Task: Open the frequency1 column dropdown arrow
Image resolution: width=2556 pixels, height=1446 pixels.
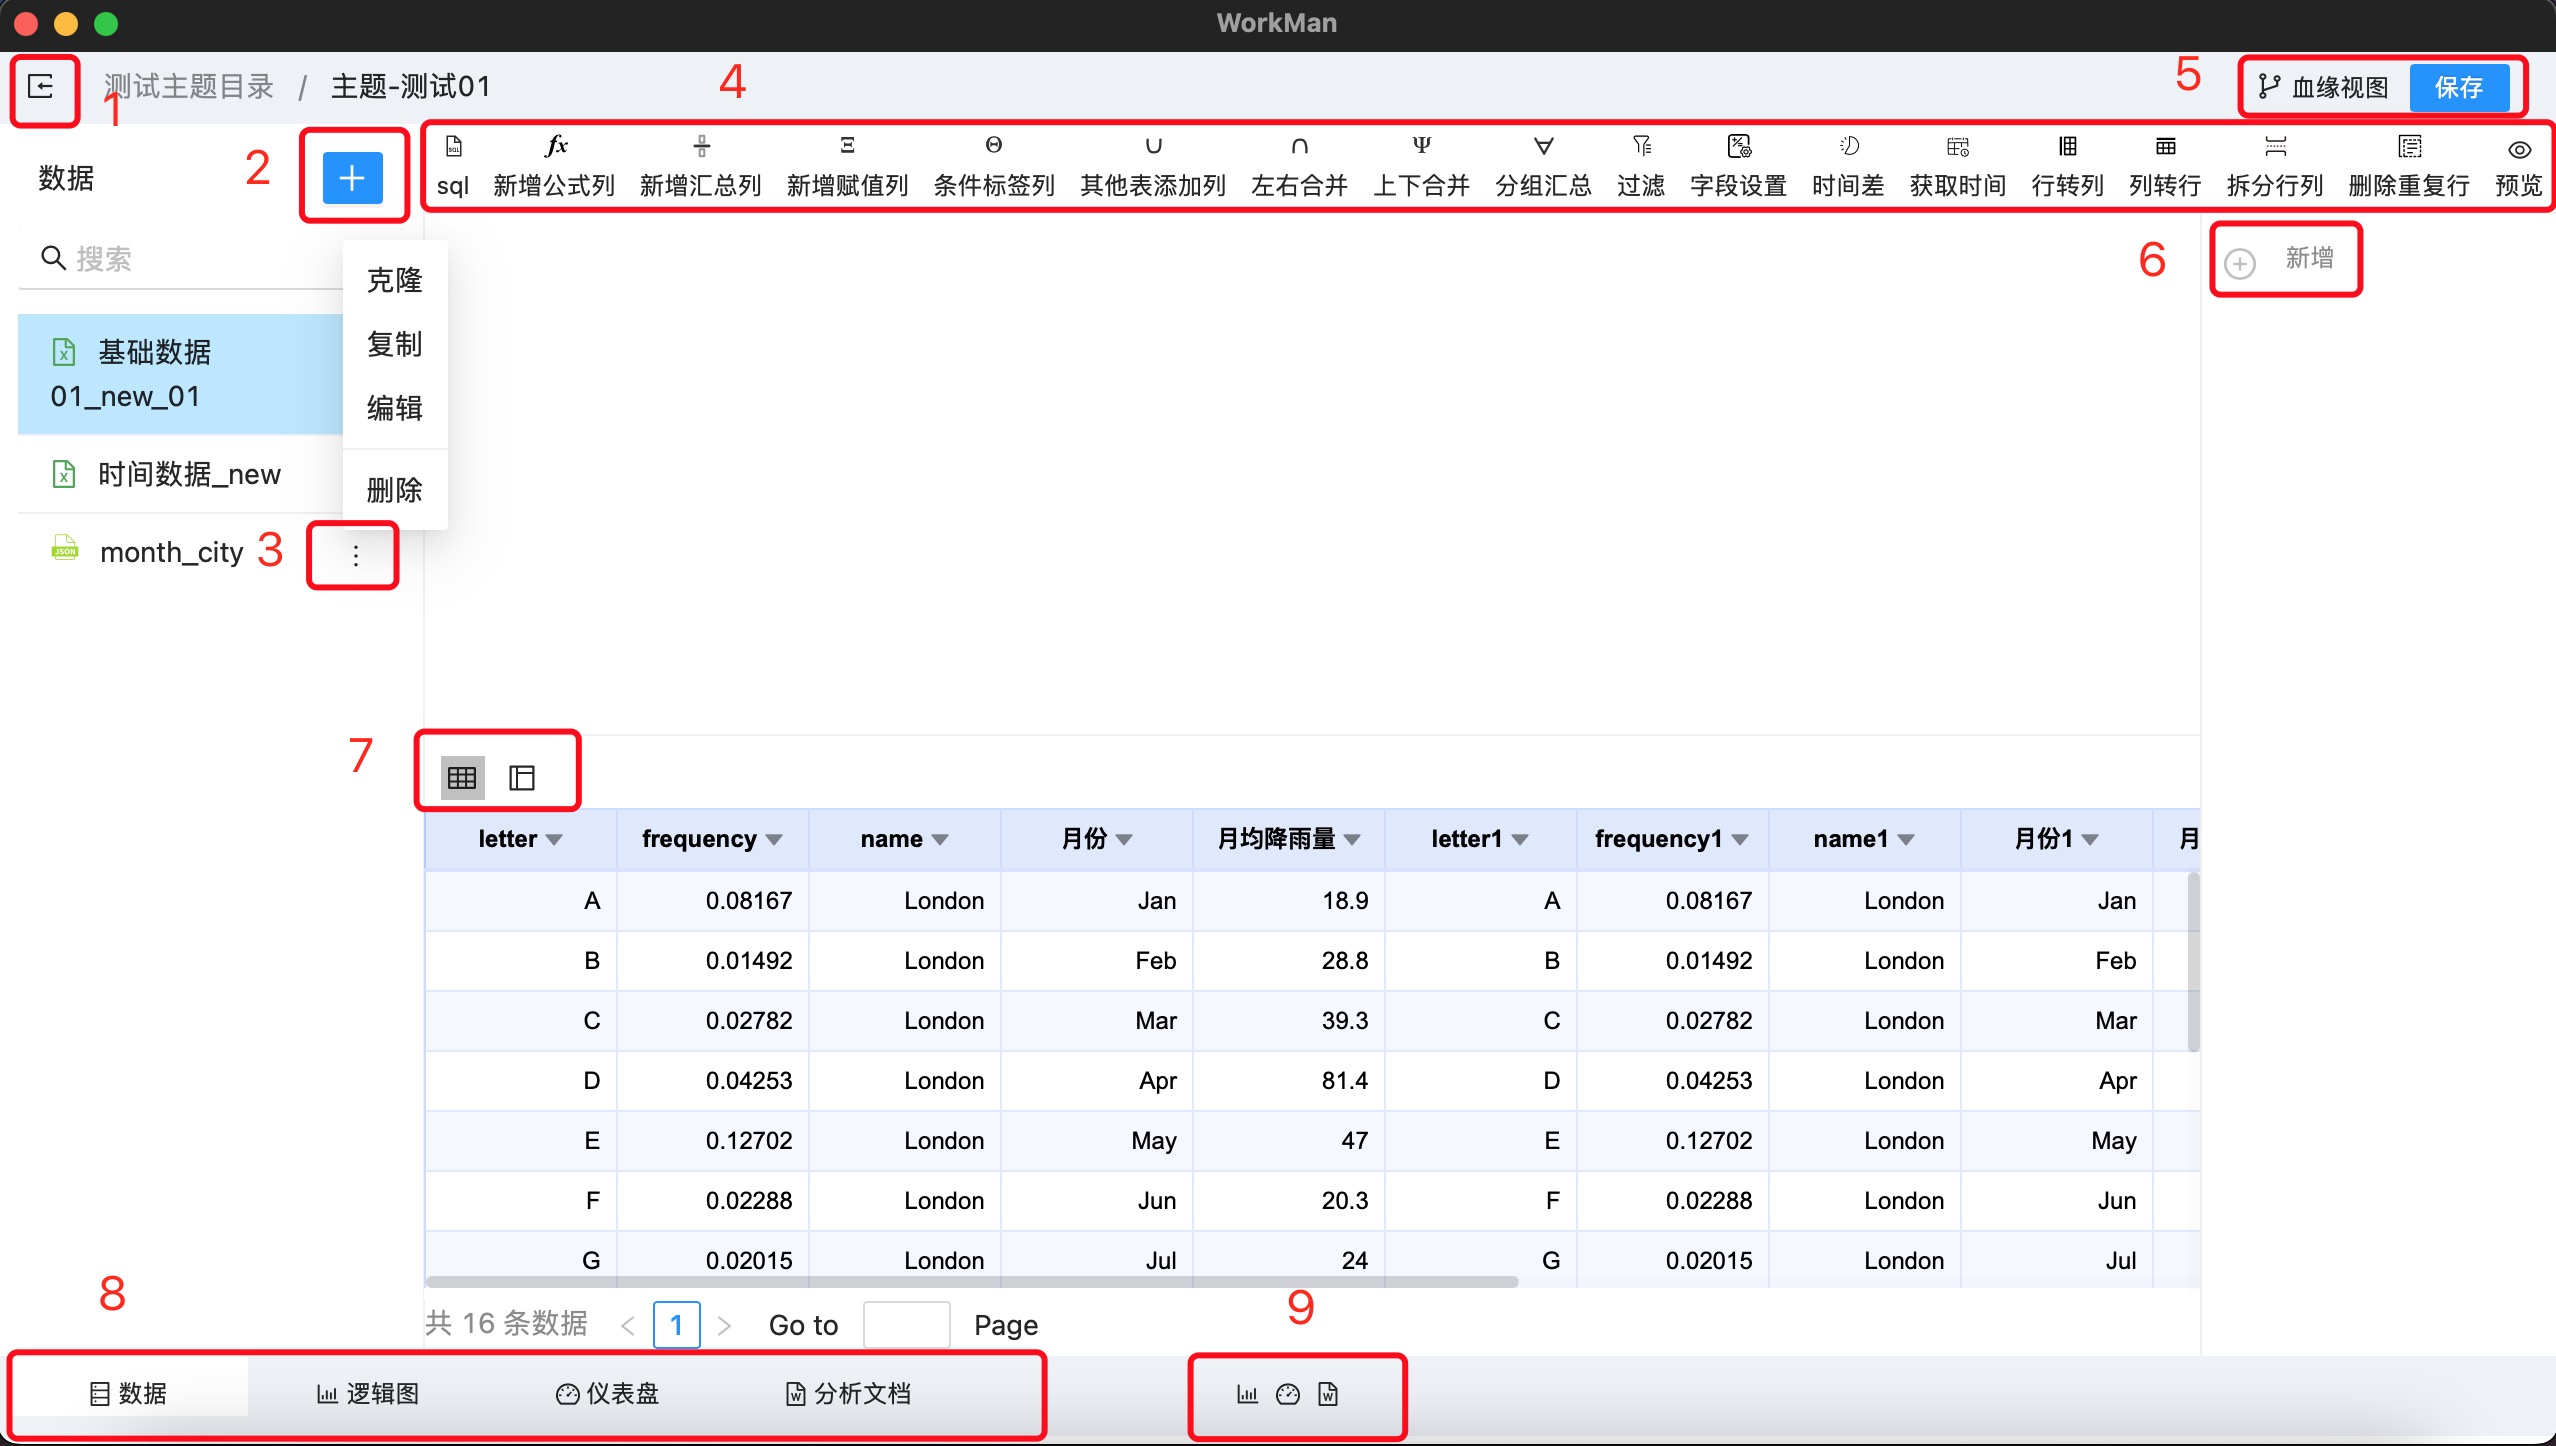Action: (1740, 840)
